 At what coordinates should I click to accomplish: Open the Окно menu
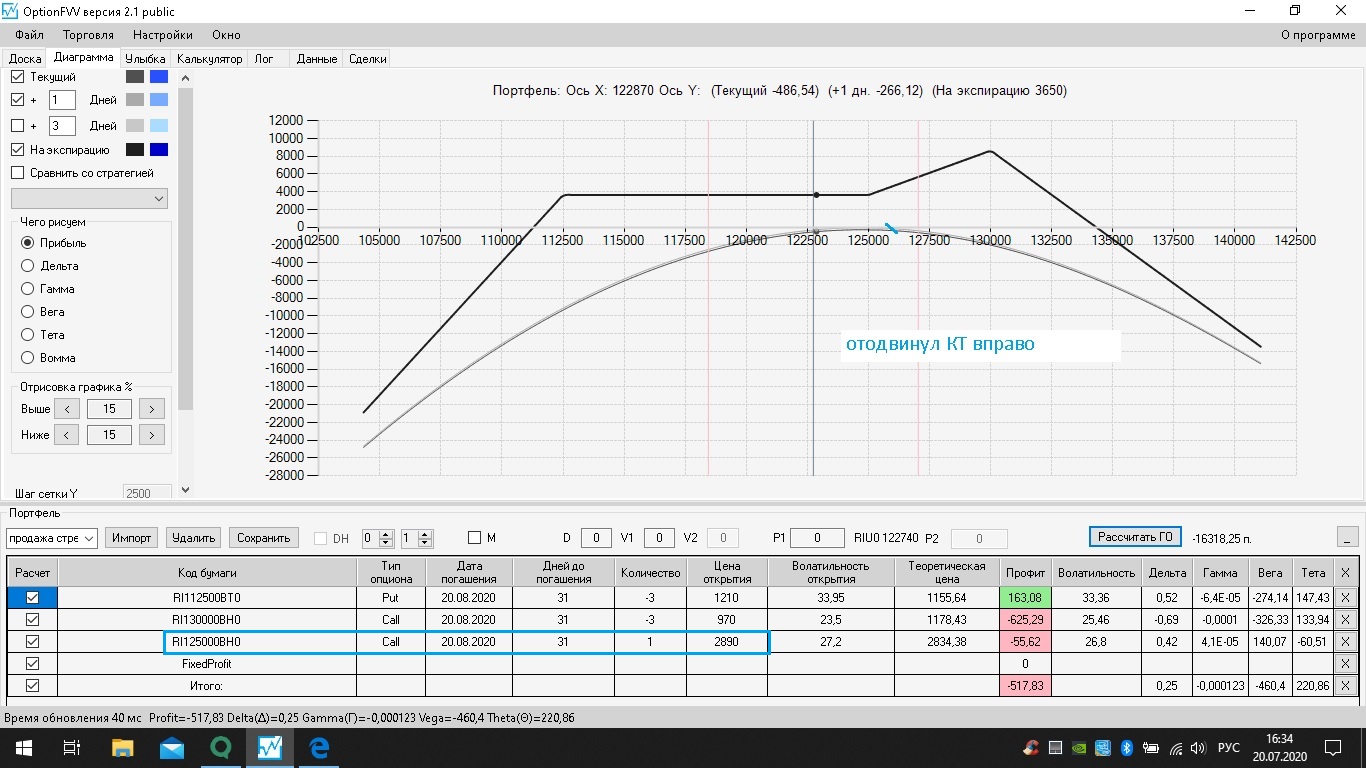[x=226, y=35]
